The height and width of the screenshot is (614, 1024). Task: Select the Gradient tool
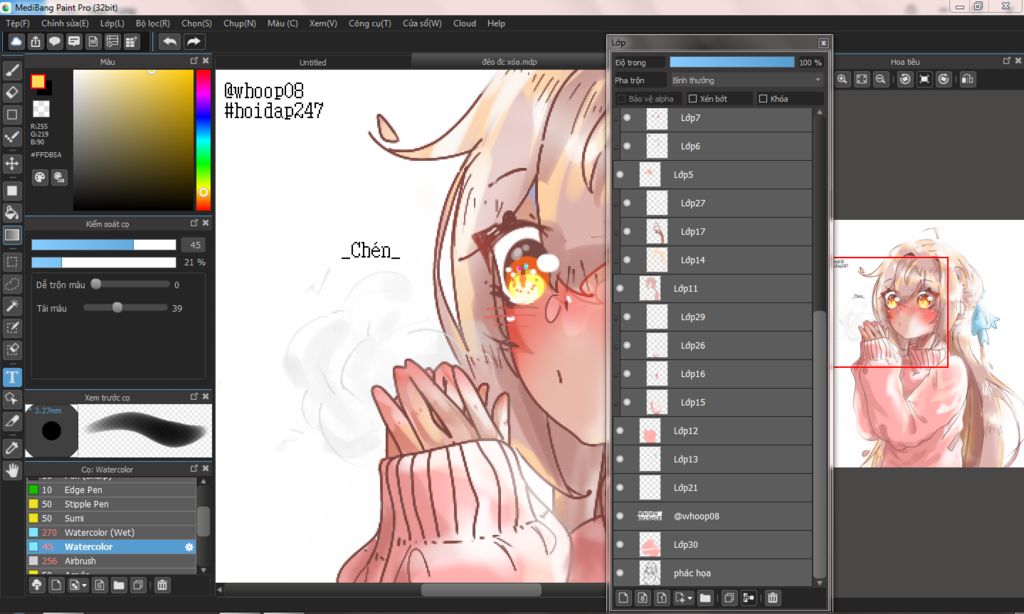point(12,234)
